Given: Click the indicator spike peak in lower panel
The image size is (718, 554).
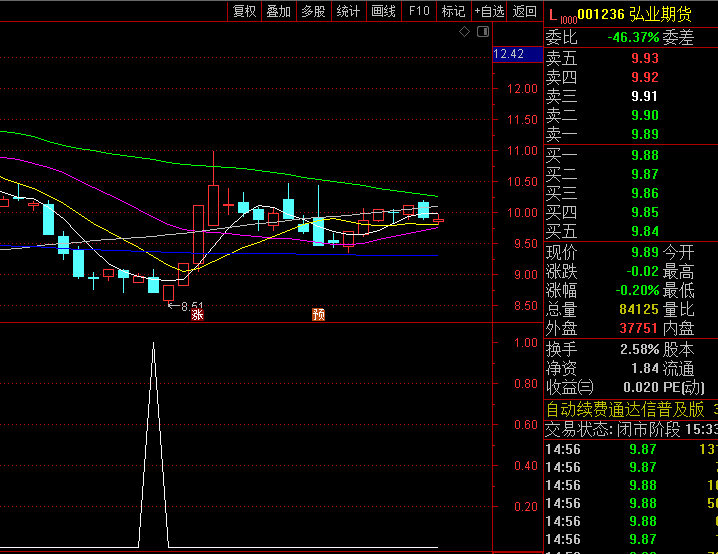Looking at the screenshot, I should click(153, 345).
